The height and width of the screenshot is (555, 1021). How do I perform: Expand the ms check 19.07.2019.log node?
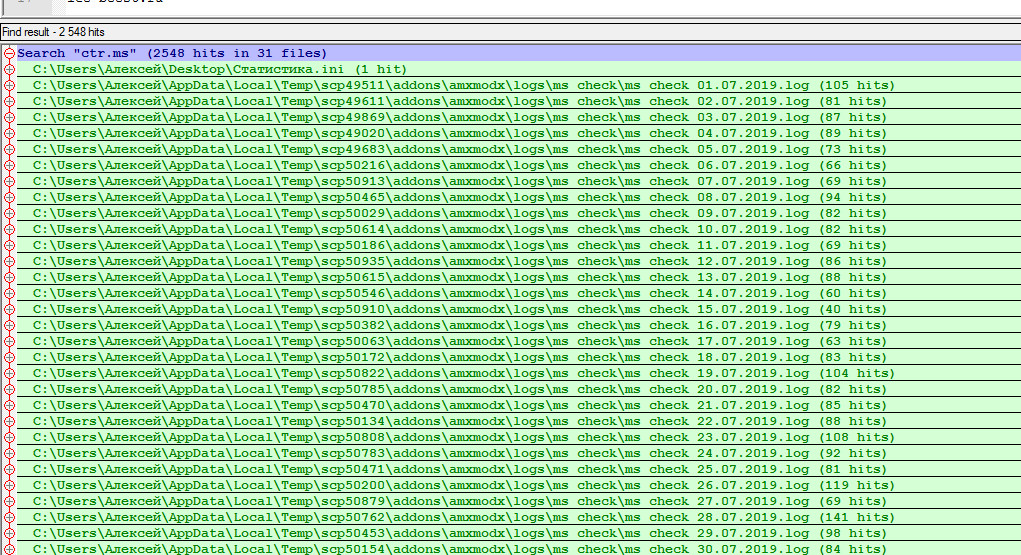(9, 374)
